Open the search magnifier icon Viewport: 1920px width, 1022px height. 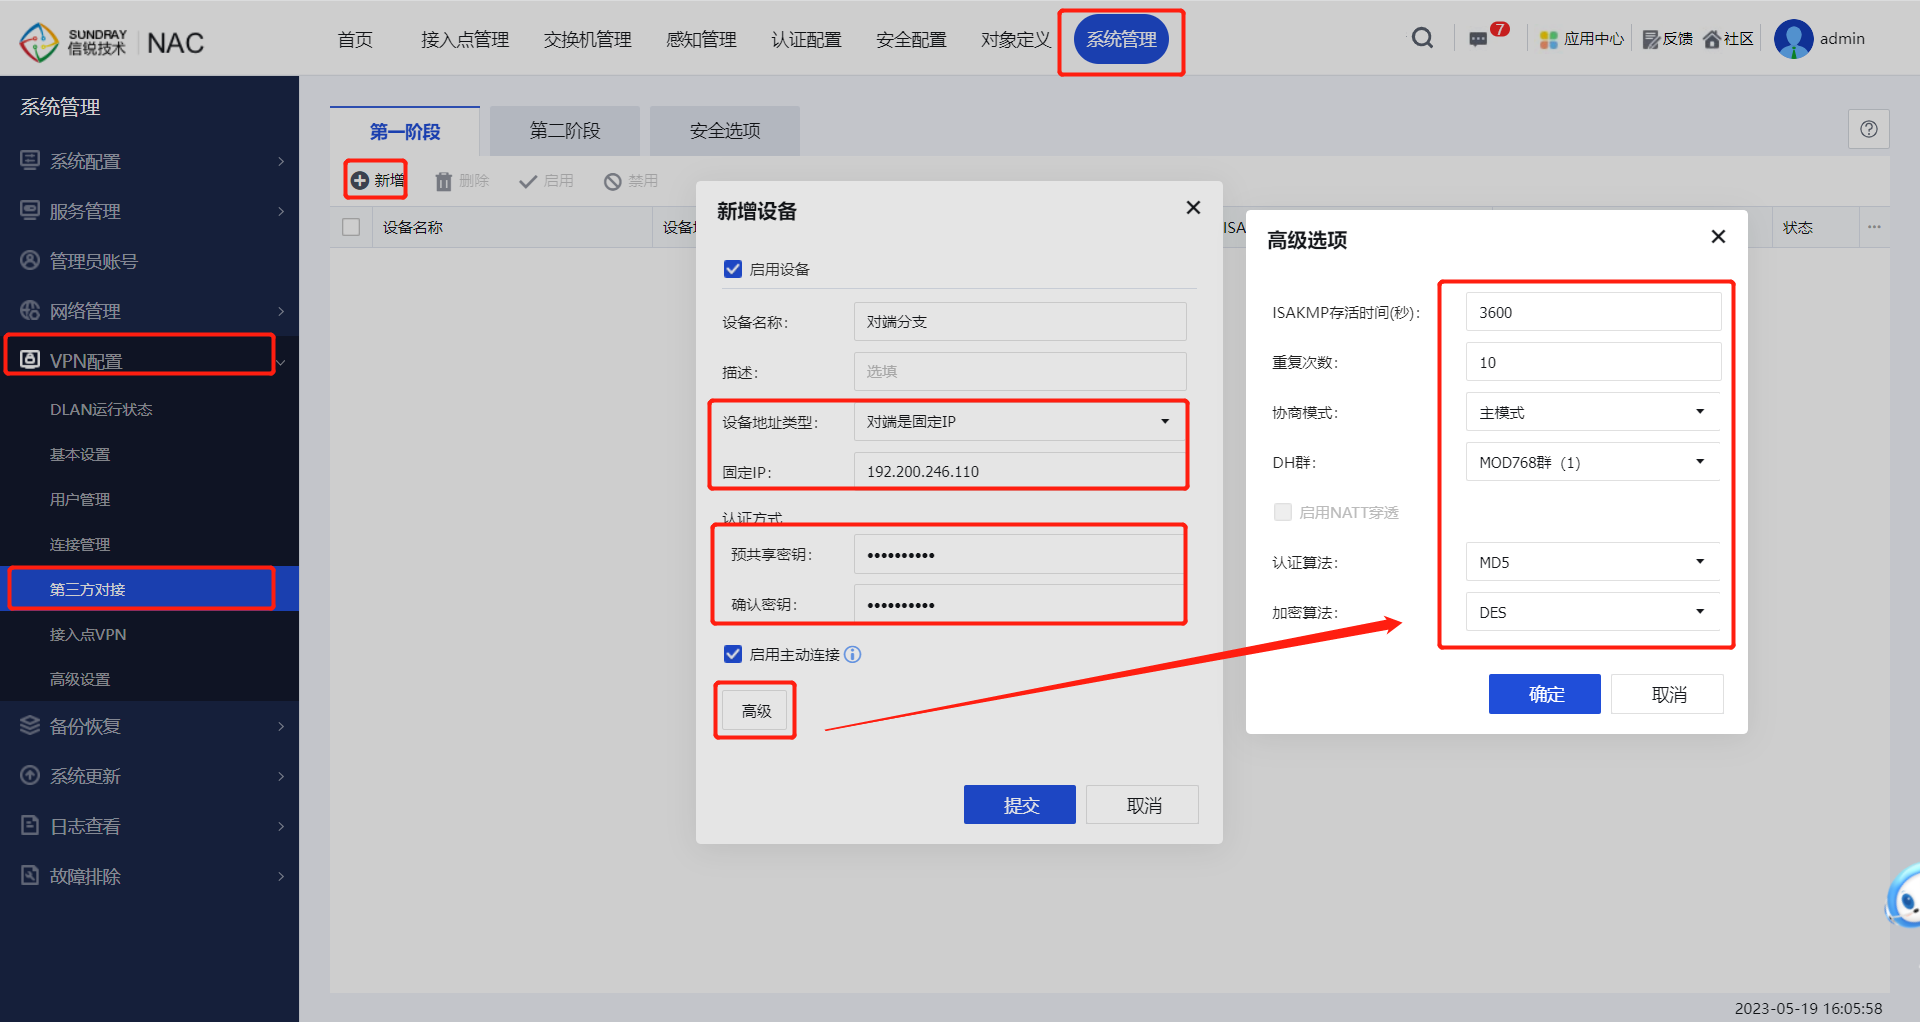[x=1422, y=39]
